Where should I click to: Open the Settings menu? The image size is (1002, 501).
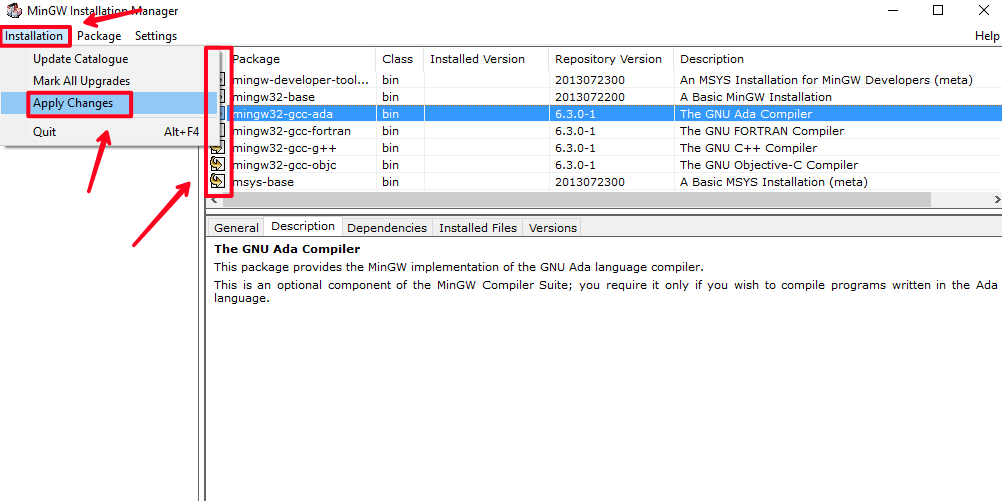[156, 36]
